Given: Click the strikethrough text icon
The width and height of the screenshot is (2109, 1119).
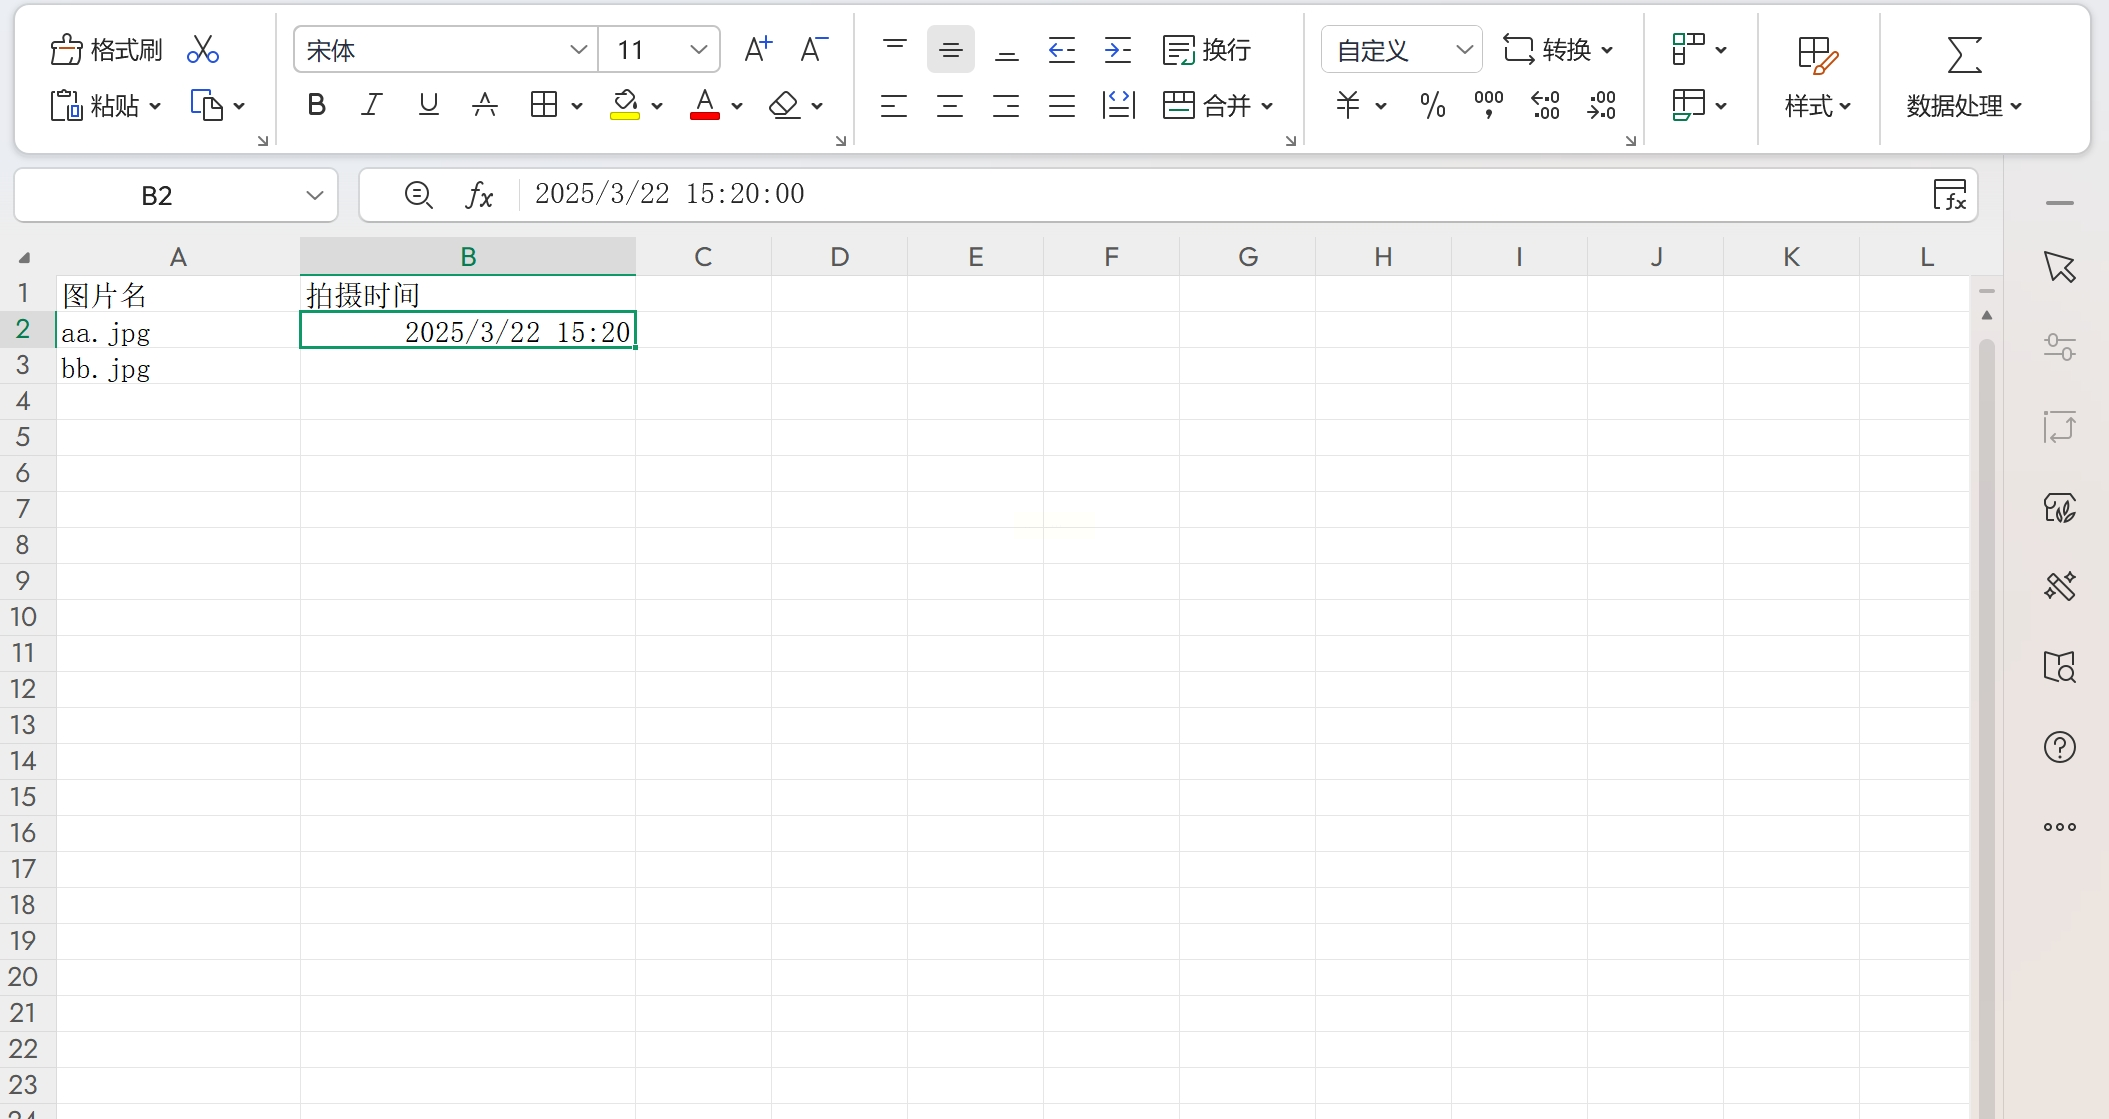Looking at the screenshot, I should [485, 105].
